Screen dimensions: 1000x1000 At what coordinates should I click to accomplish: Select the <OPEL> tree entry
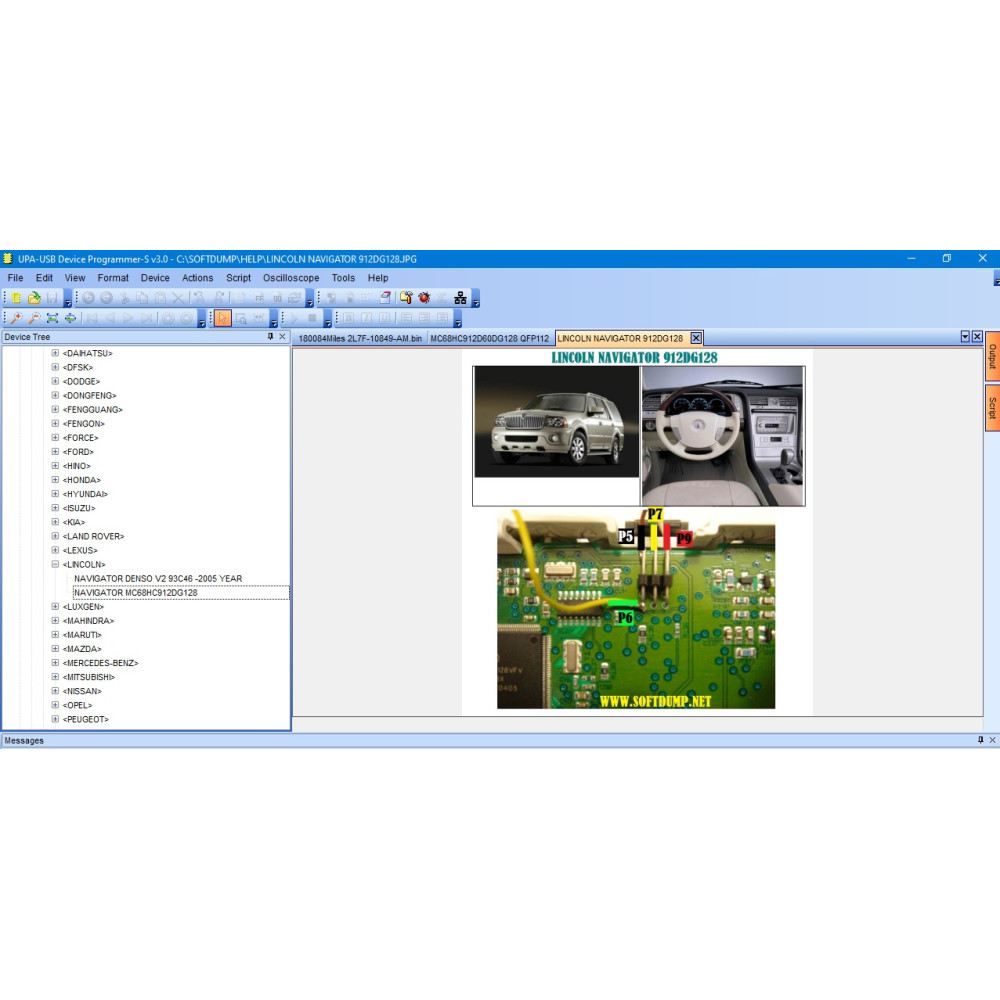click(77, 705)
